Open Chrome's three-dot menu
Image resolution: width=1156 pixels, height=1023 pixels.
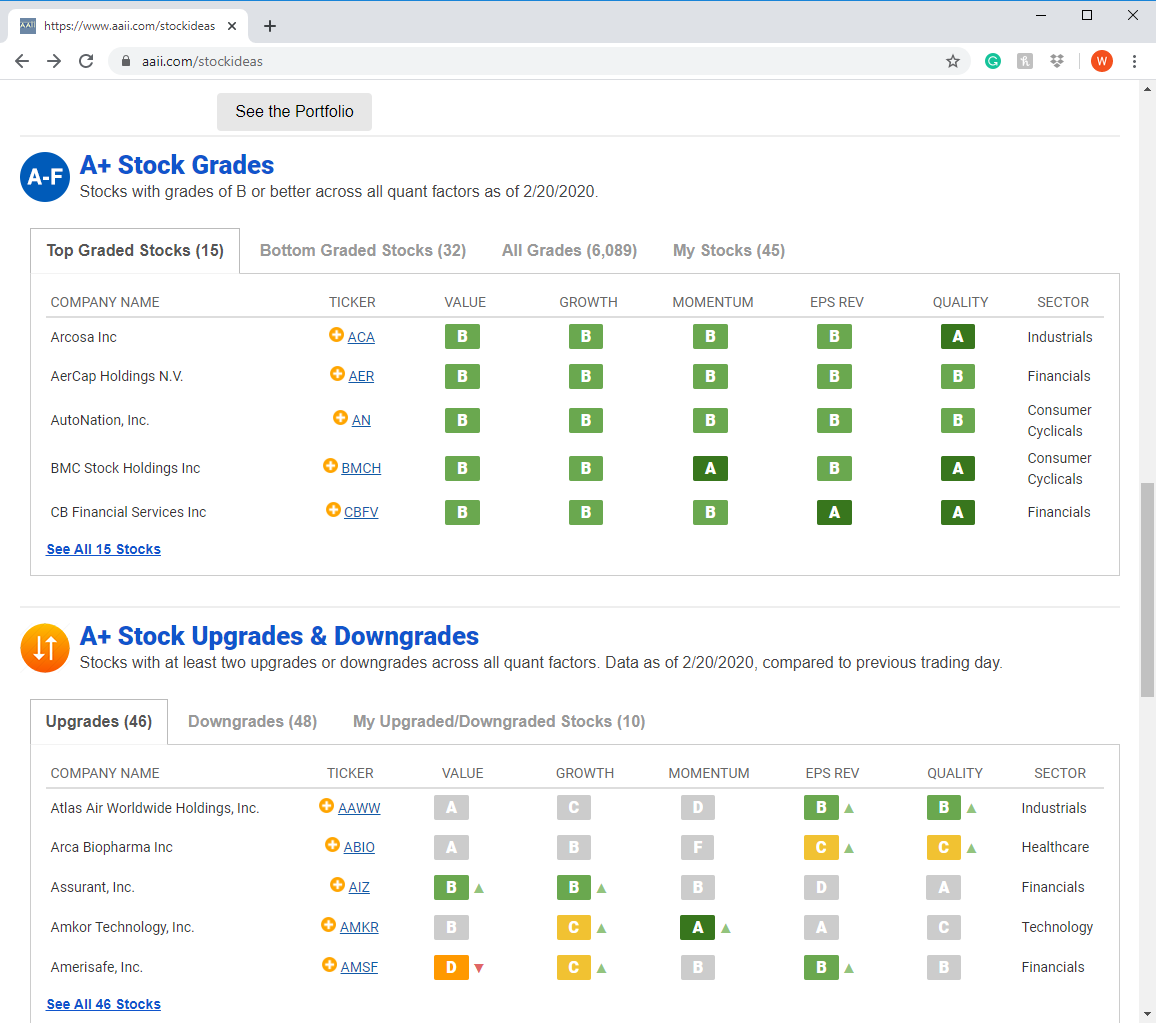(1134, 61)
